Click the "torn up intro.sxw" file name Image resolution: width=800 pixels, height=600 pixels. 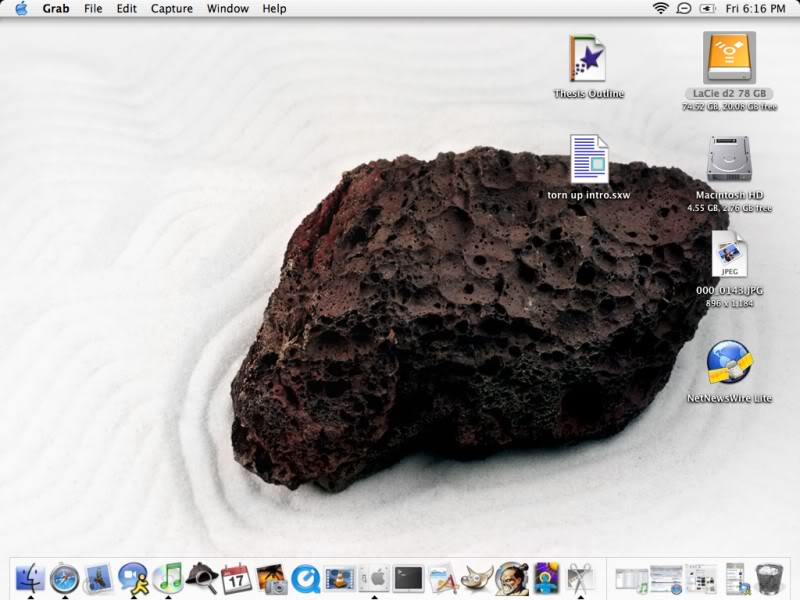point(589,195)
